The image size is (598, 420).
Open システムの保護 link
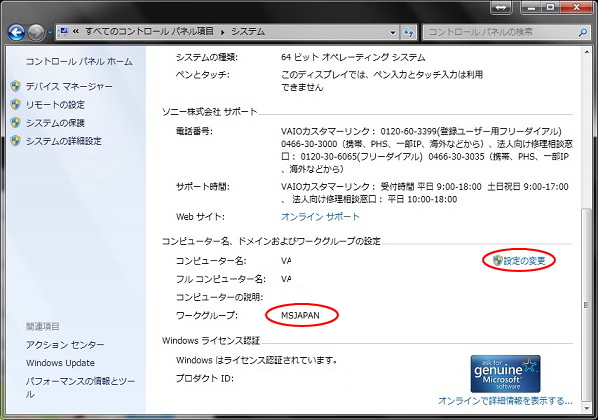[x=55, y=123]
